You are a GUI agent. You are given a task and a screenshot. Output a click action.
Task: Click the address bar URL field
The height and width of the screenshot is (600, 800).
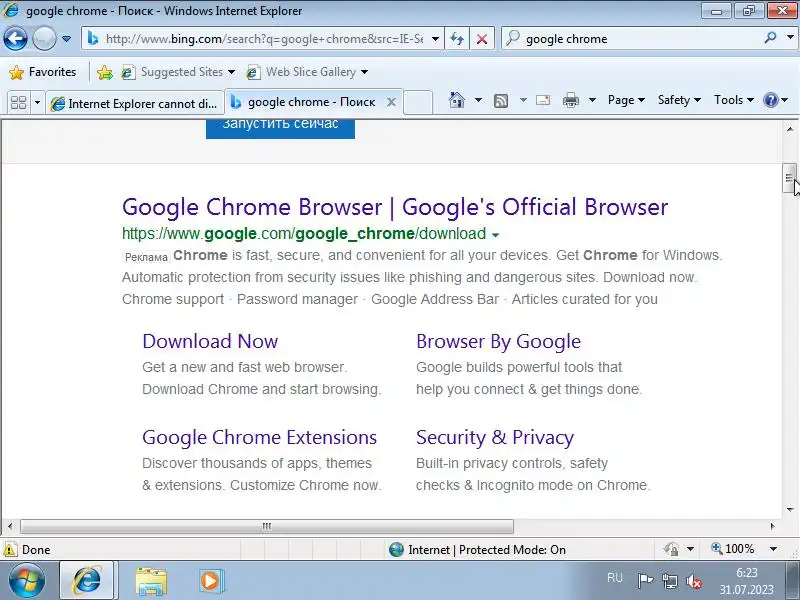pyautogui.click(x=264, y=39)
